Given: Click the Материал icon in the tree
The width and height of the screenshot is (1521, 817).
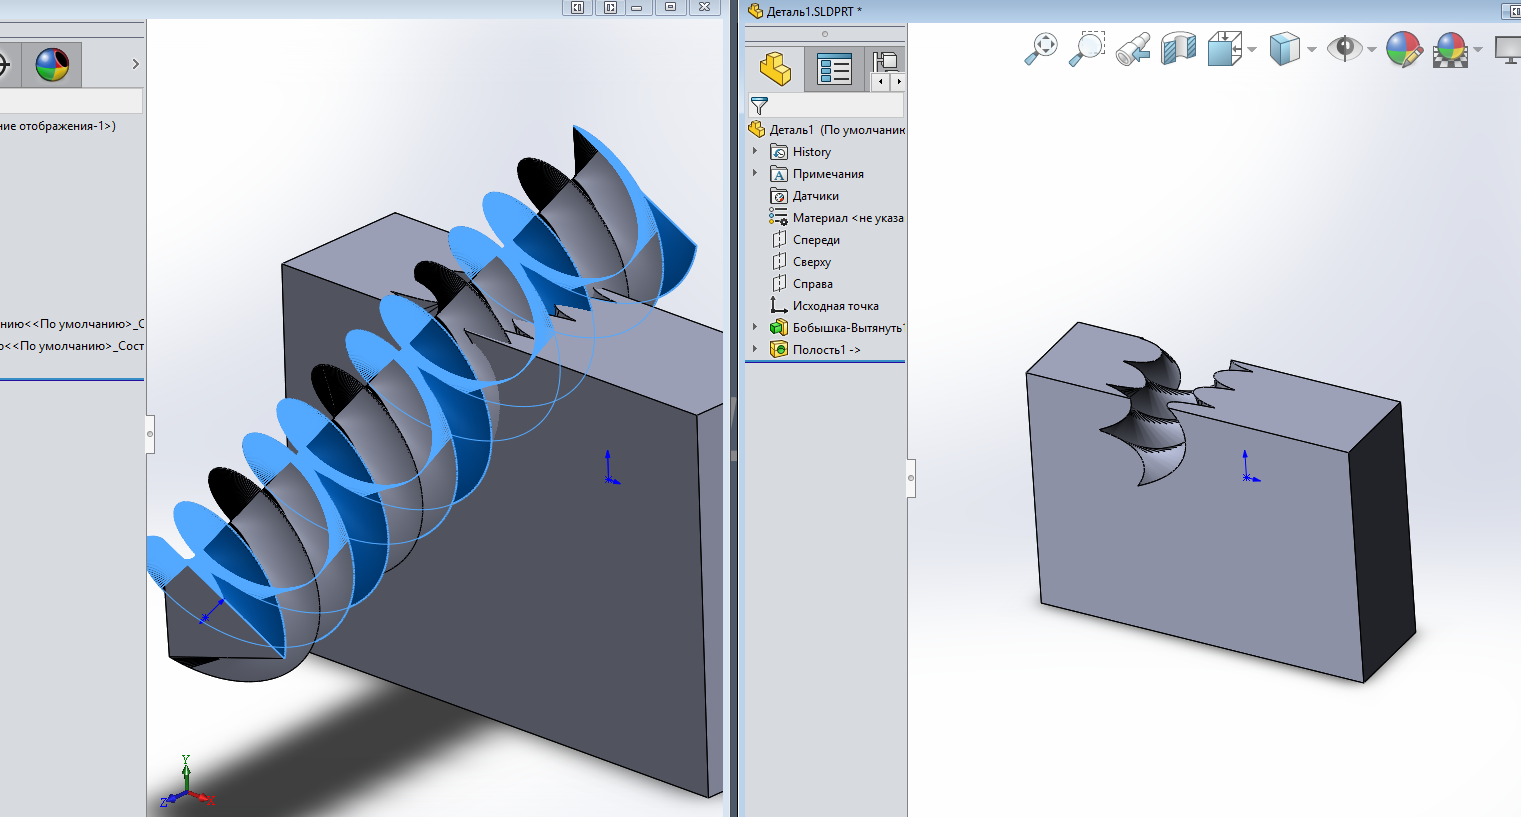Looking at the screenshot, I should pos(778,218).
